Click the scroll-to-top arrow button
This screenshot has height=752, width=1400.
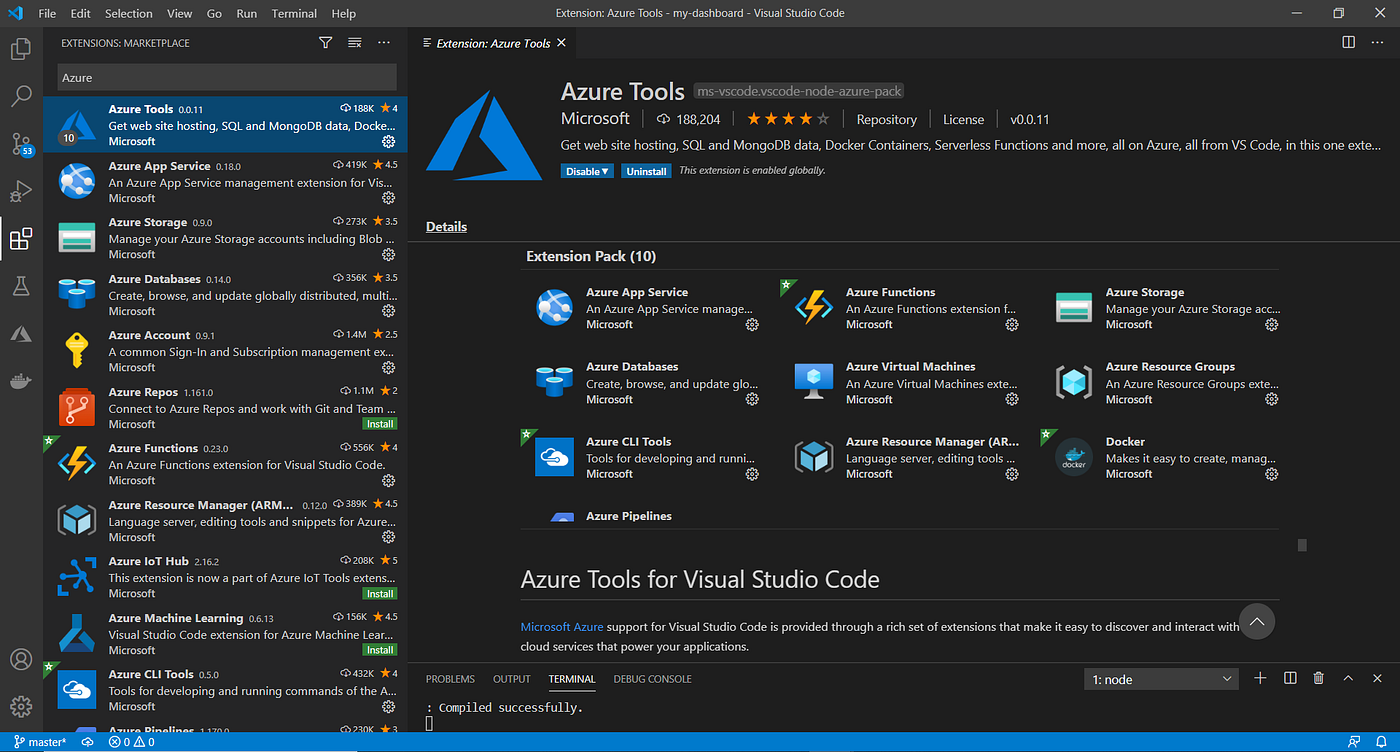pos(1257,621)
